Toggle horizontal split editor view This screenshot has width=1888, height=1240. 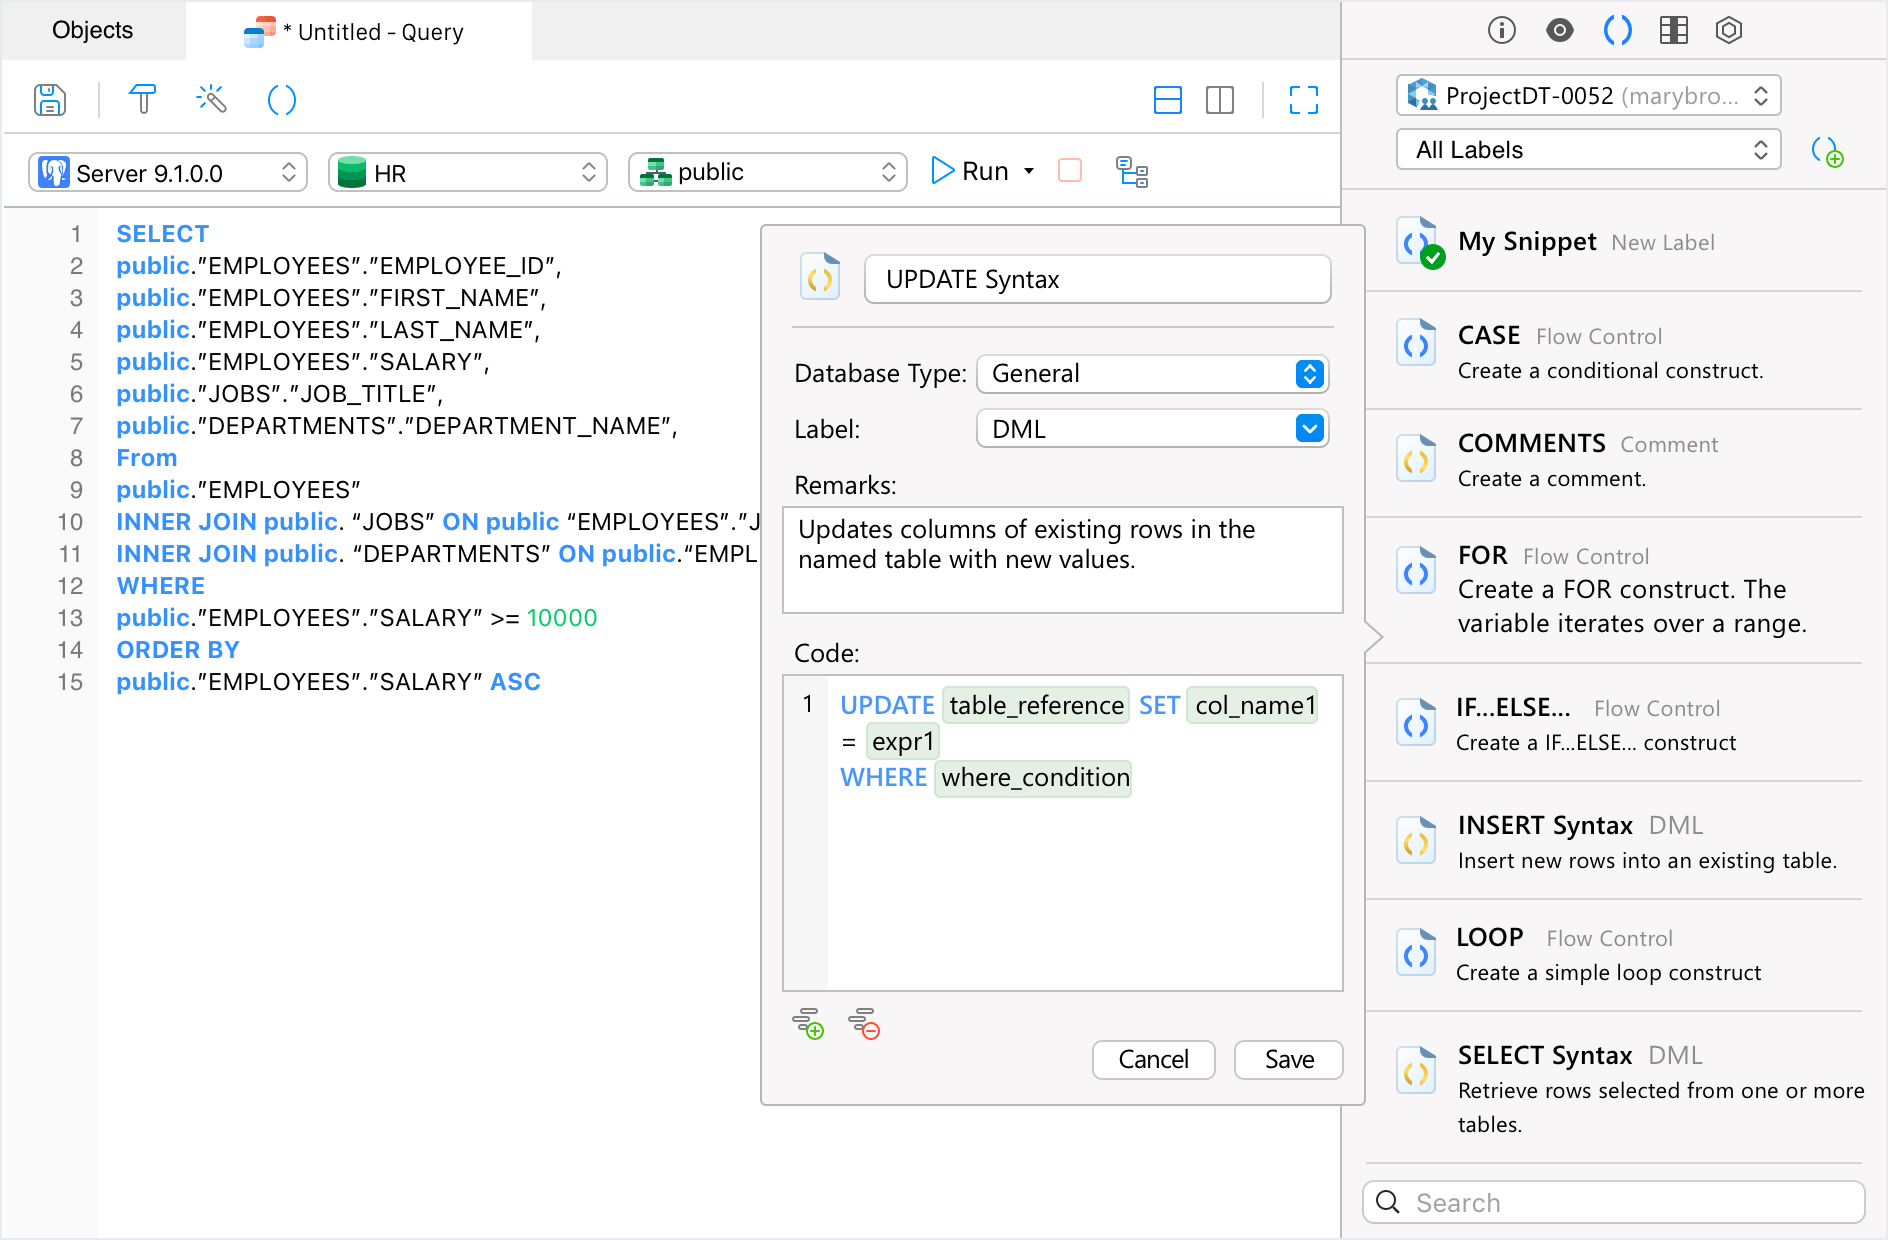(x=1168, y=100)
